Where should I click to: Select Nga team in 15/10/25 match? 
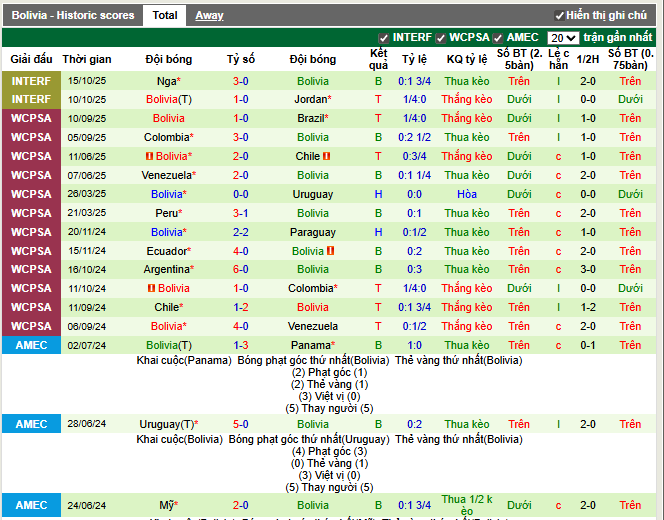tap(166, 81)
